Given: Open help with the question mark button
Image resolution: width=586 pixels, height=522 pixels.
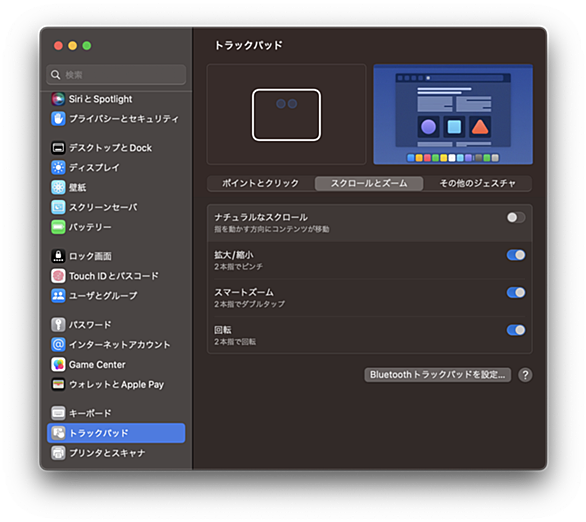Looking at the screenshot, I should tap(525, 375).
